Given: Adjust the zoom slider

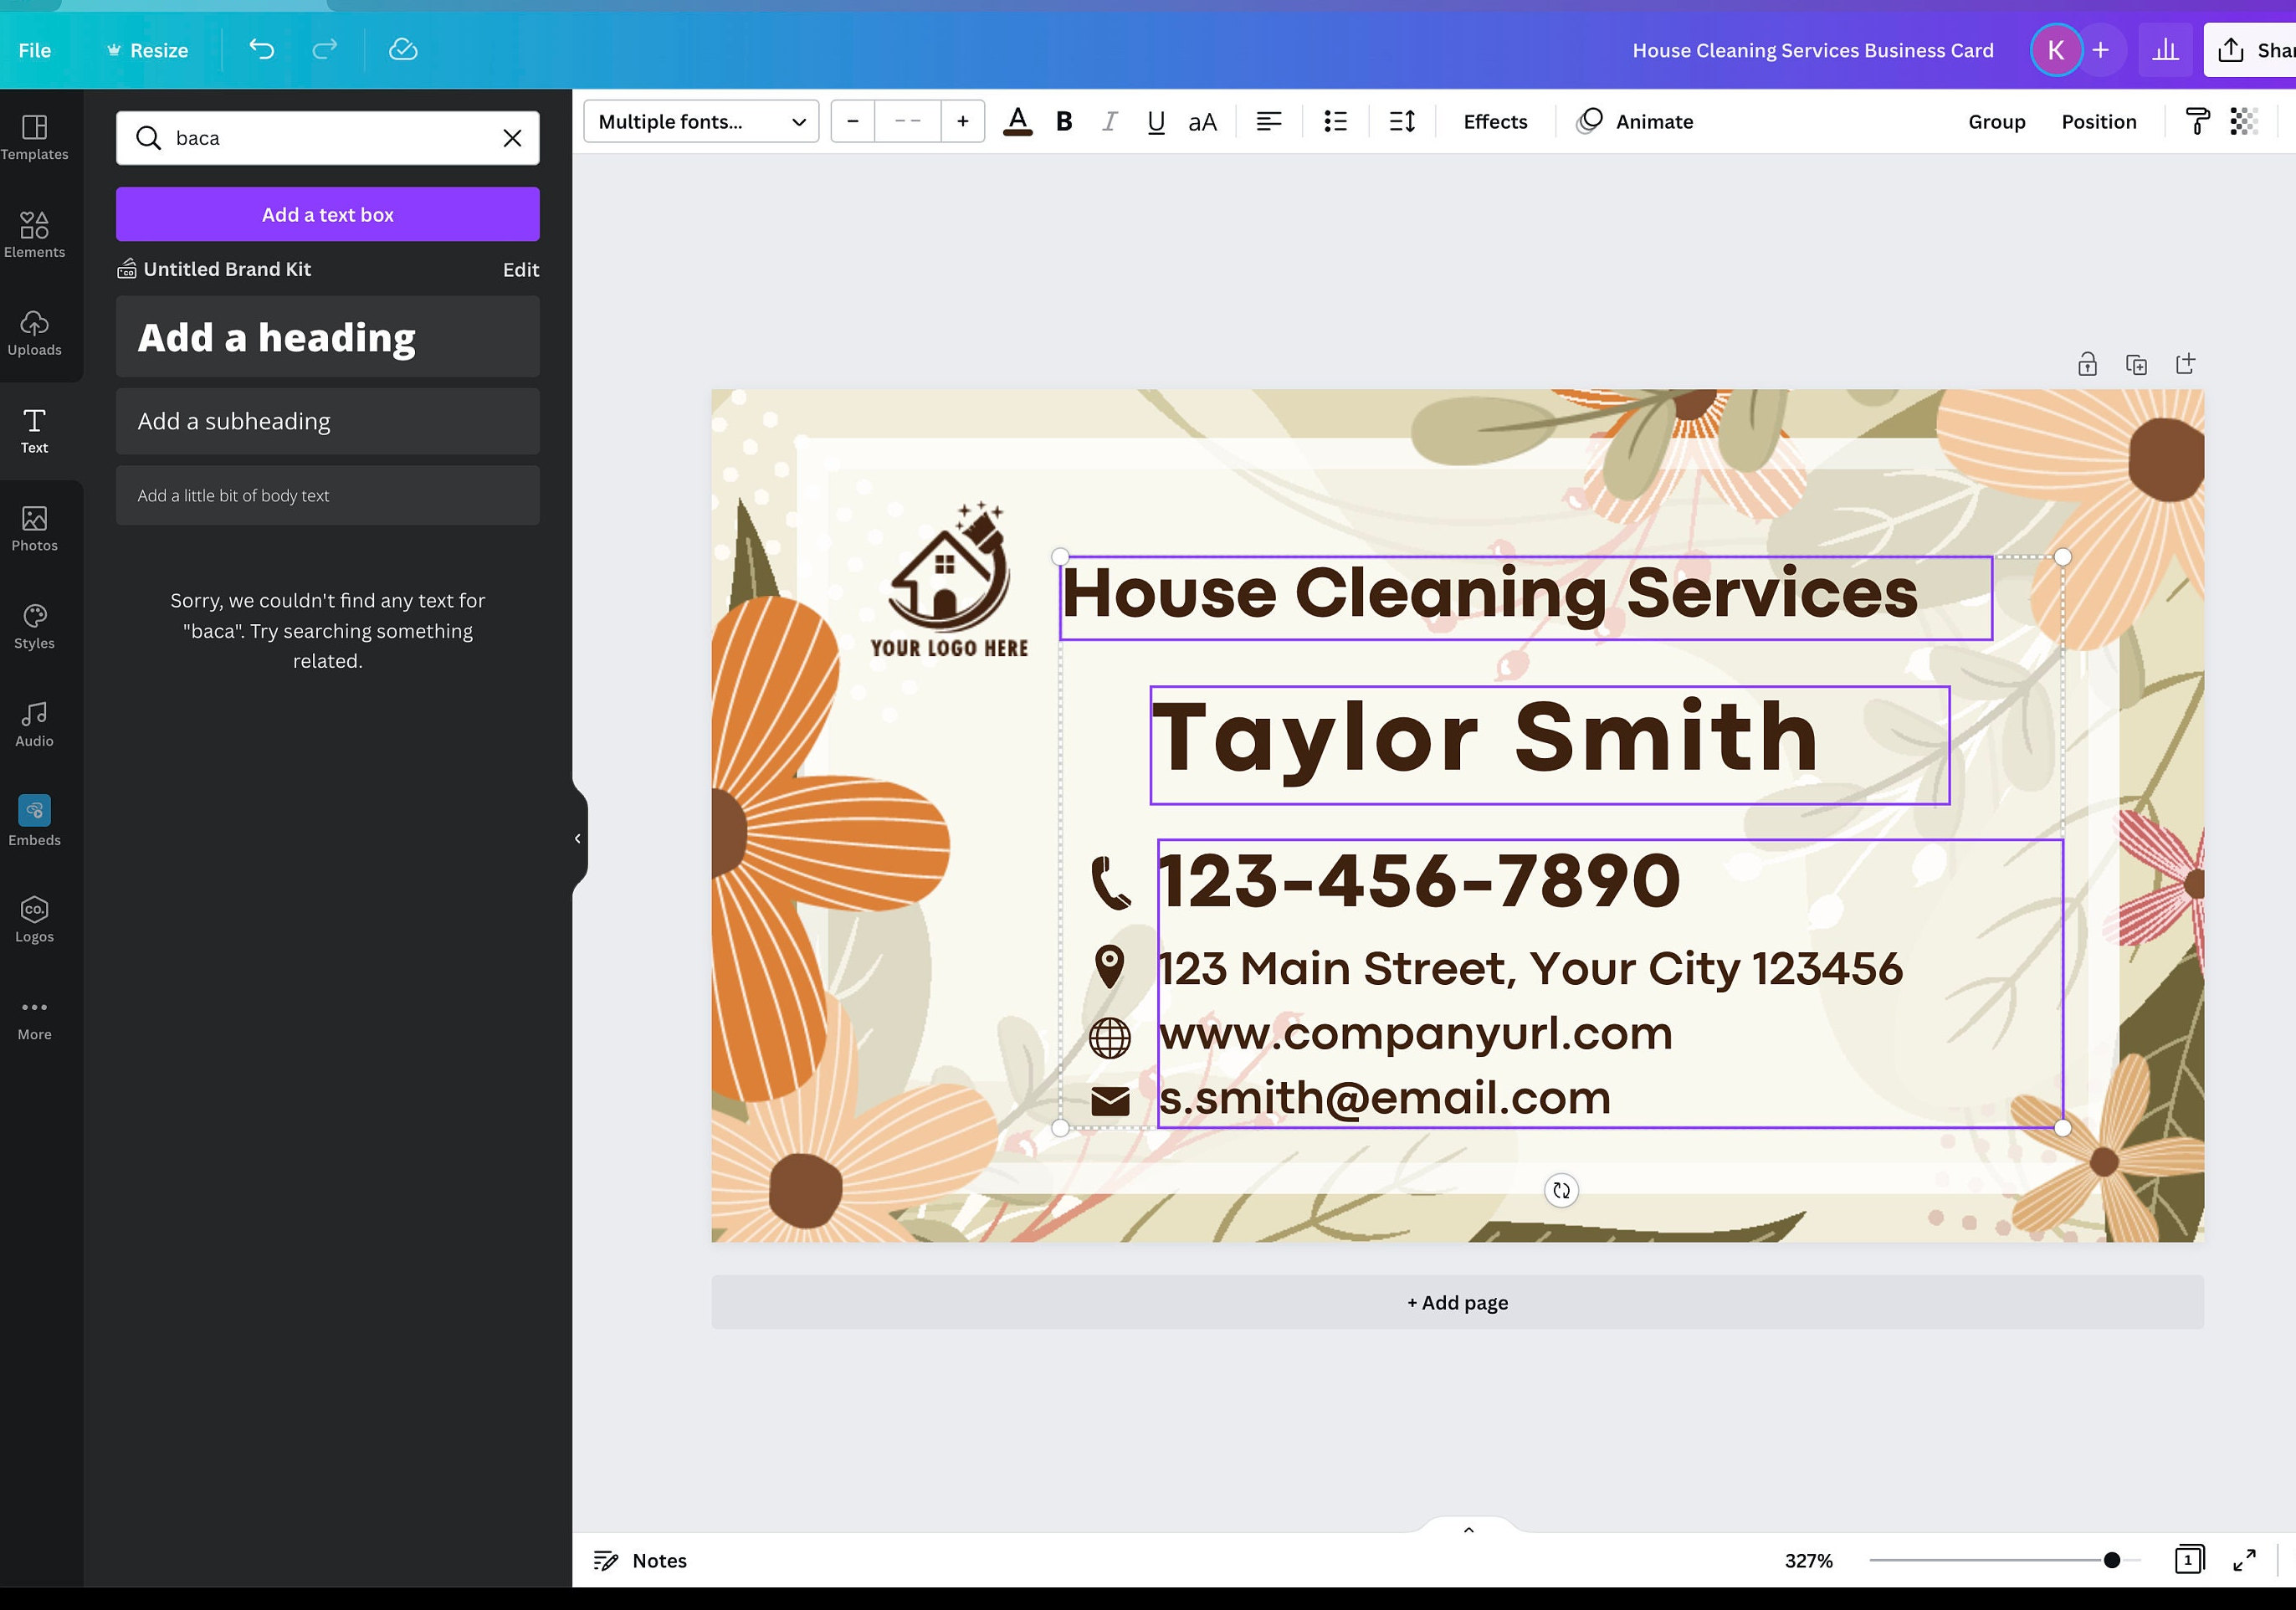Looking at the screenshot, I should (x=2110, y=1559).
